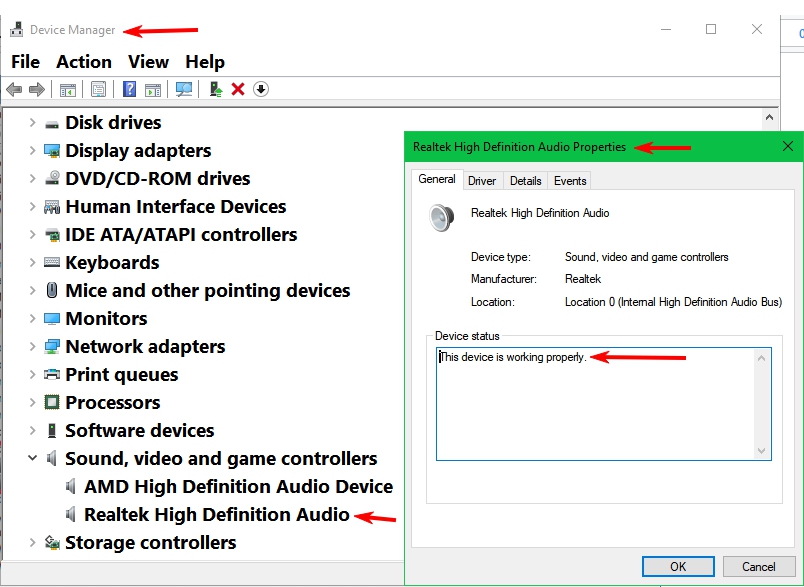Image resolution: width=804 pixels, height=587 pixels.
Task: Expand the Print queues node
Action: pyautogui.click(x=32, y=374)
